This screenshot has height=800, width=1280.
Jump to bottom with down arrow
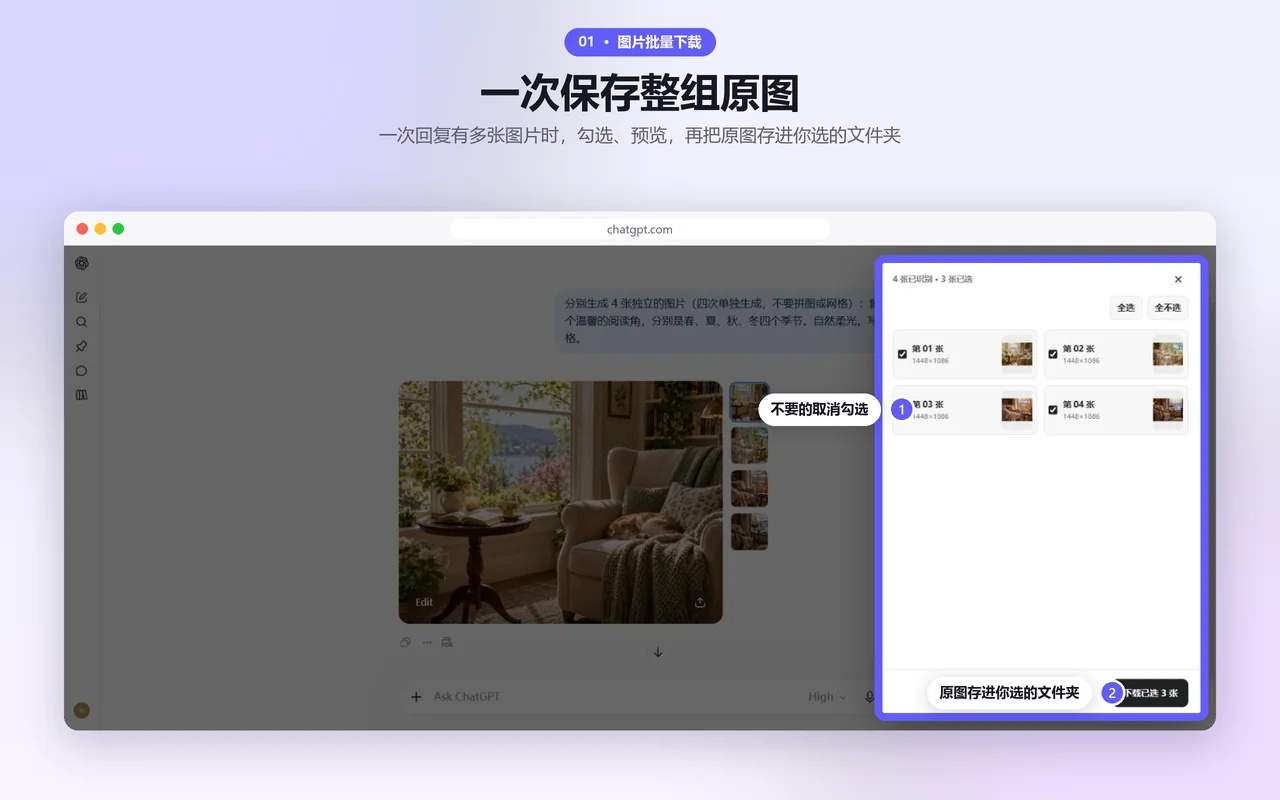(658, 652)
